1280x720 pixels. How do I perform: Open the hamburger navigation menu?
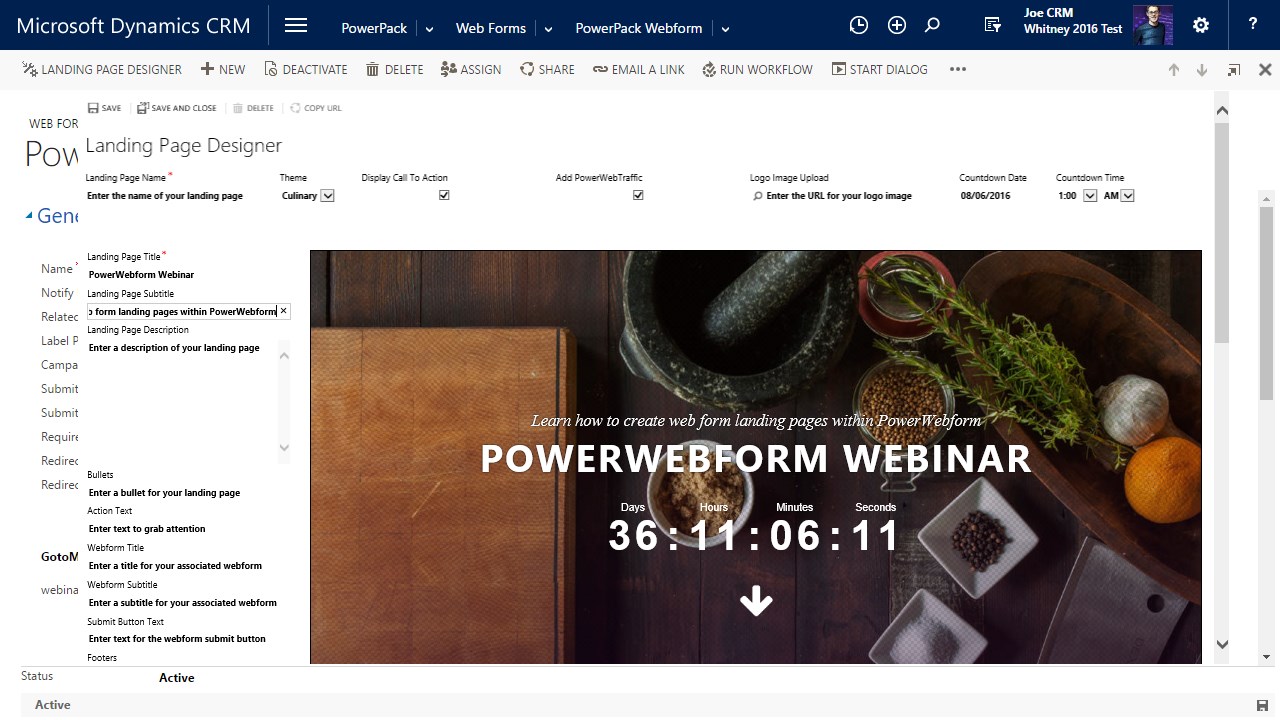coord(296,26)
